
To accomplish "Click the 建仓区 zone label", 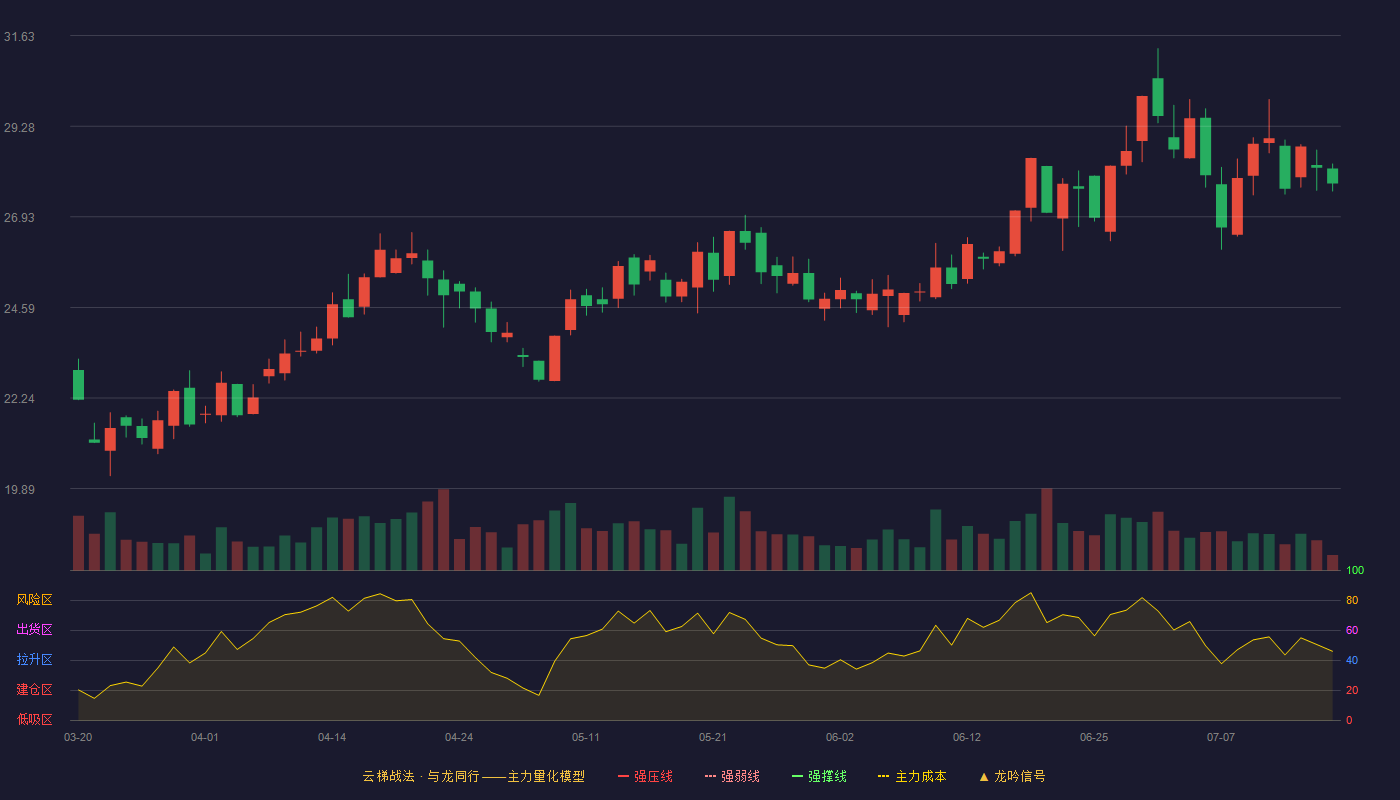I will 34,690.
